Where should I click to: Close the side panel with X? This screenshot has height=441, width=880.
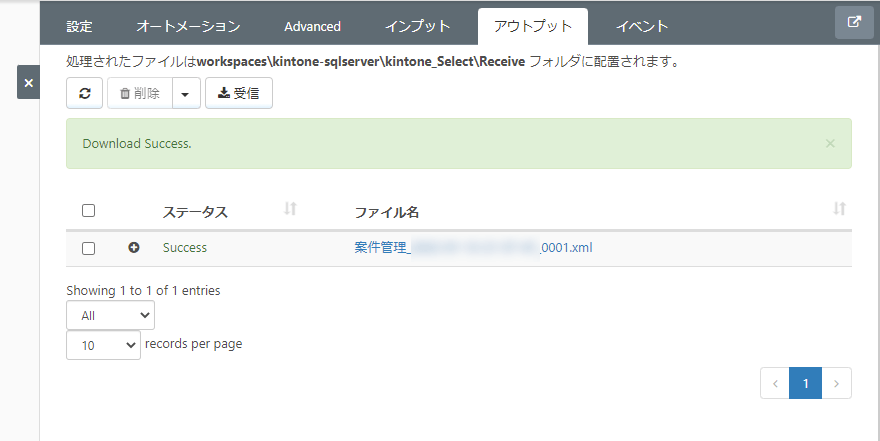click(x=29, y=82)
